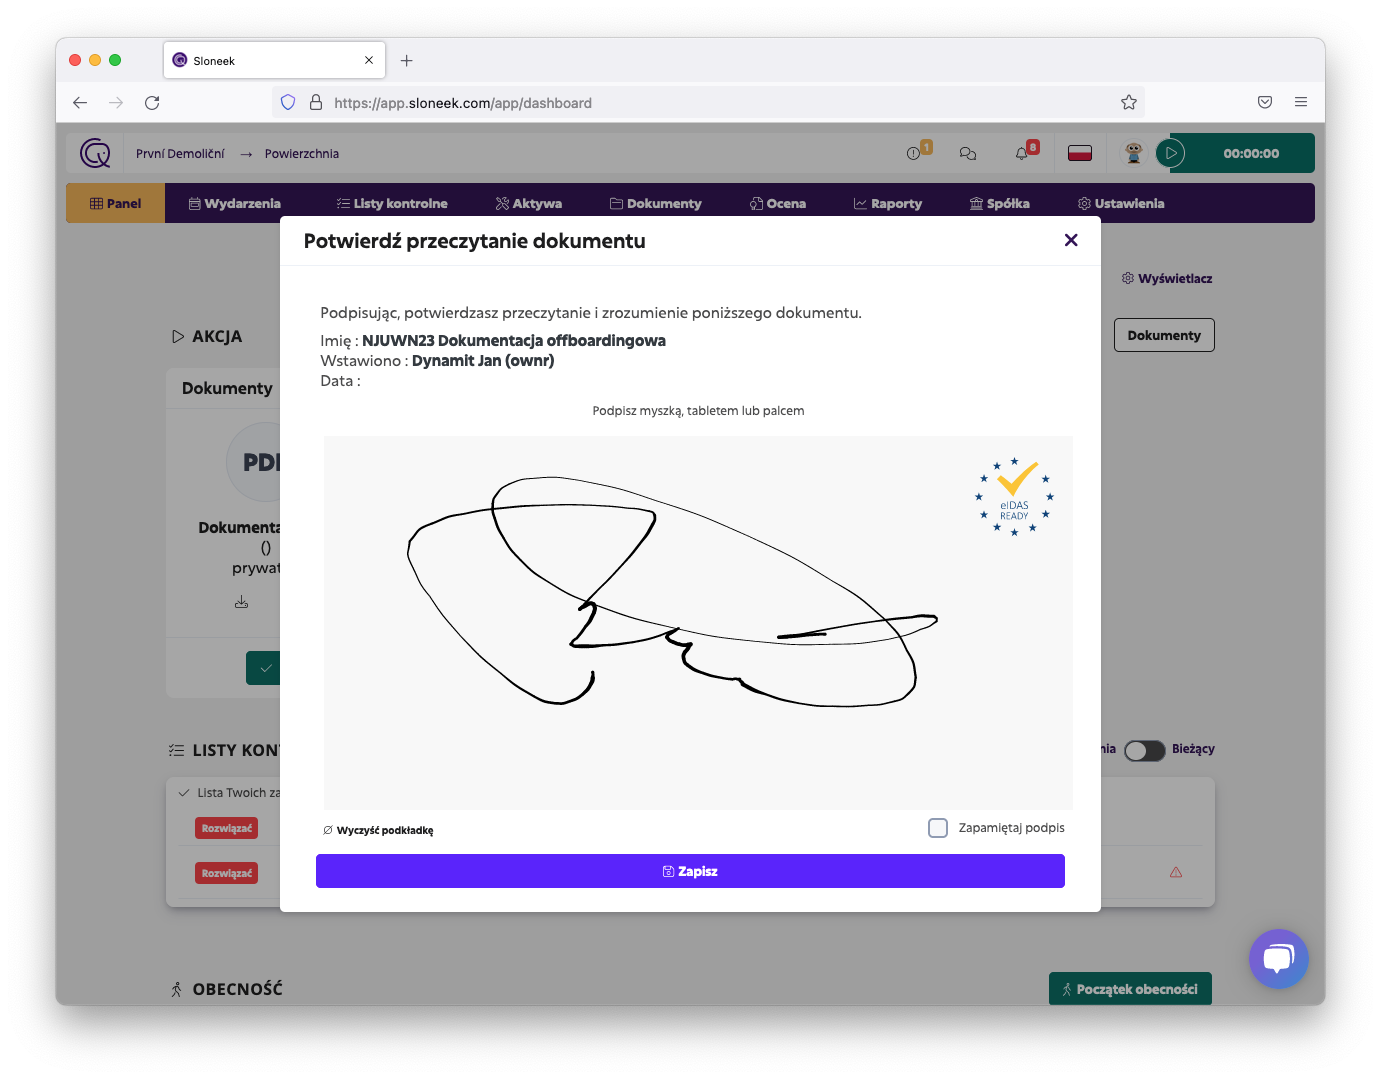Click the PDF document thumbnail

tap(254, 462)
